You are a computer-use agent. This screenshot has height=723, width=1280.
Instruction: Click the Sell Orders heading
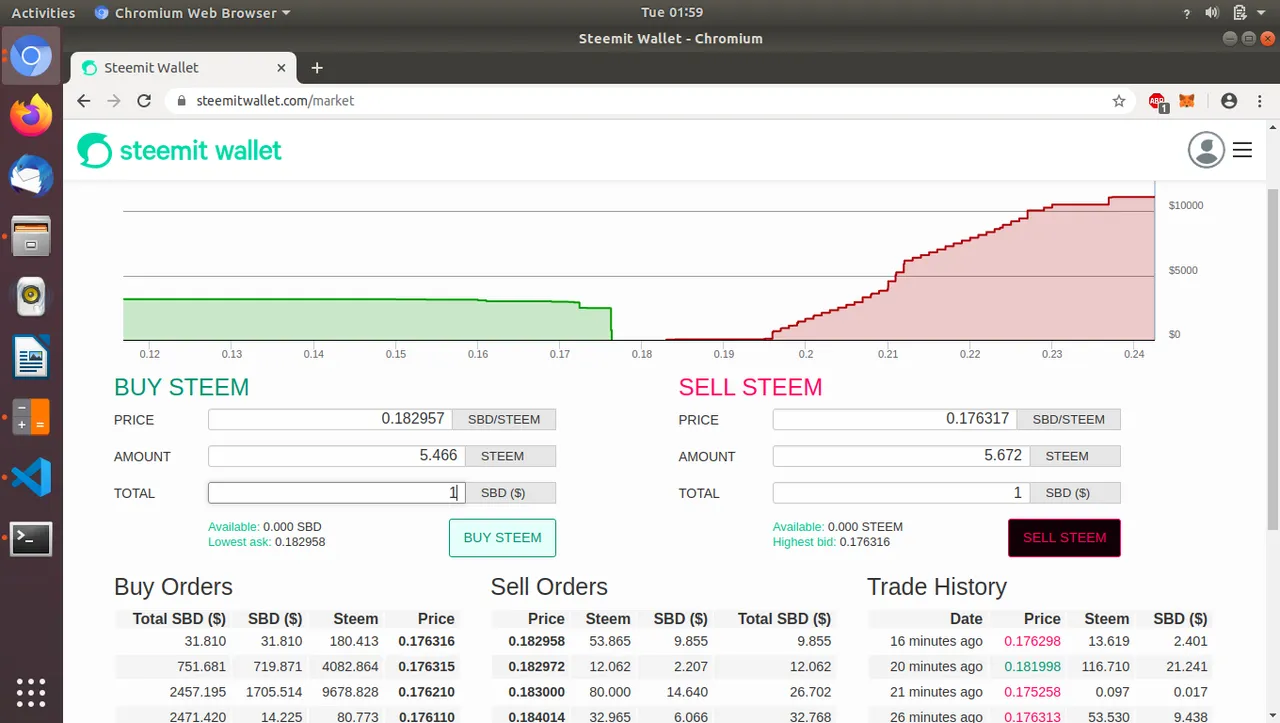549,587
